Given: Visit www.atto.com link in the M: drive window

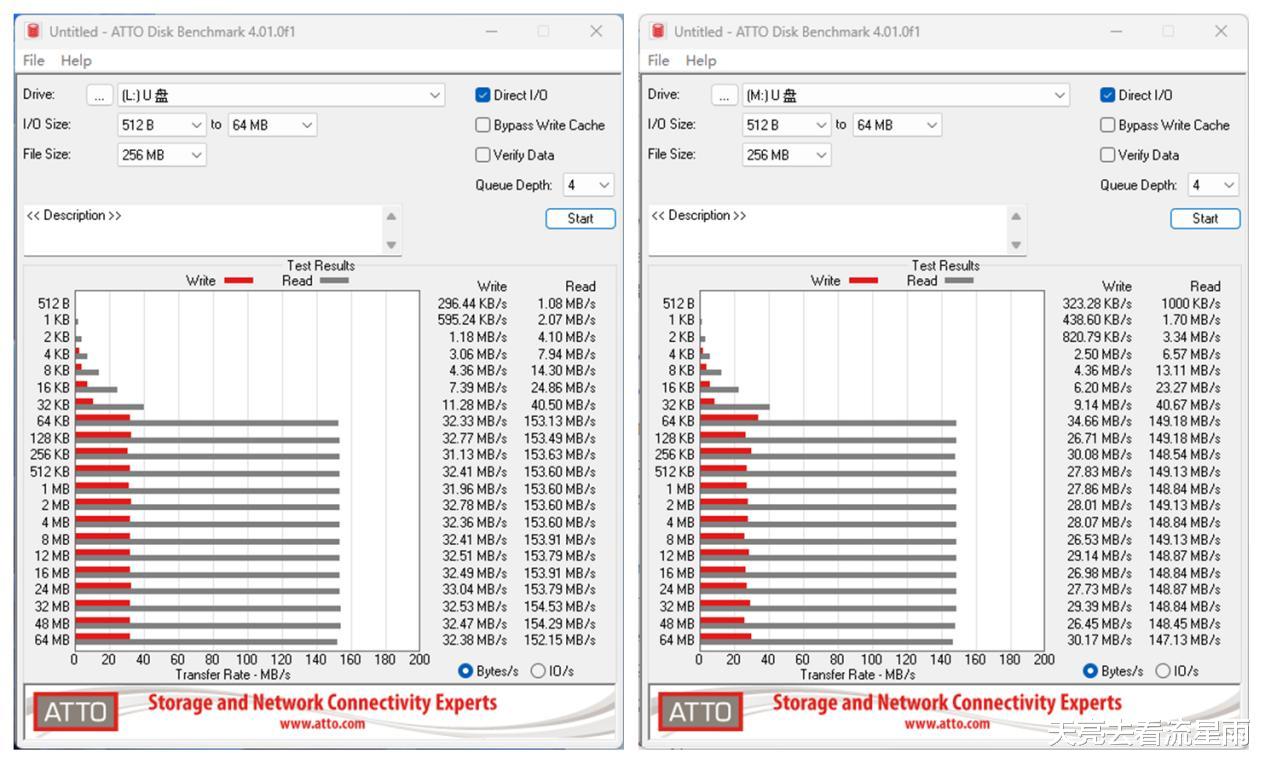Looking at the screenshot, I should tap(947, 724).
